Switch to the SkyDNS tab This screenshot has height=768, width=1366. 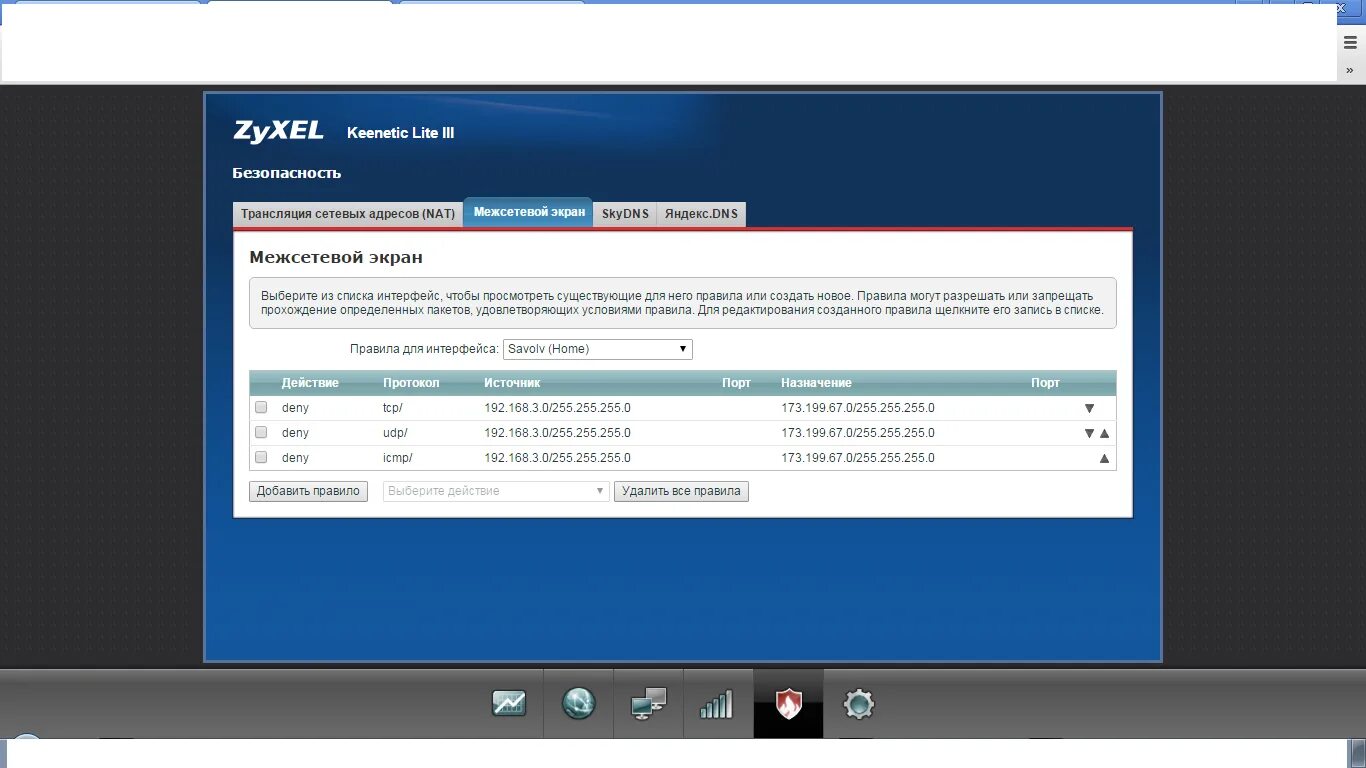[x=624, y=213]
